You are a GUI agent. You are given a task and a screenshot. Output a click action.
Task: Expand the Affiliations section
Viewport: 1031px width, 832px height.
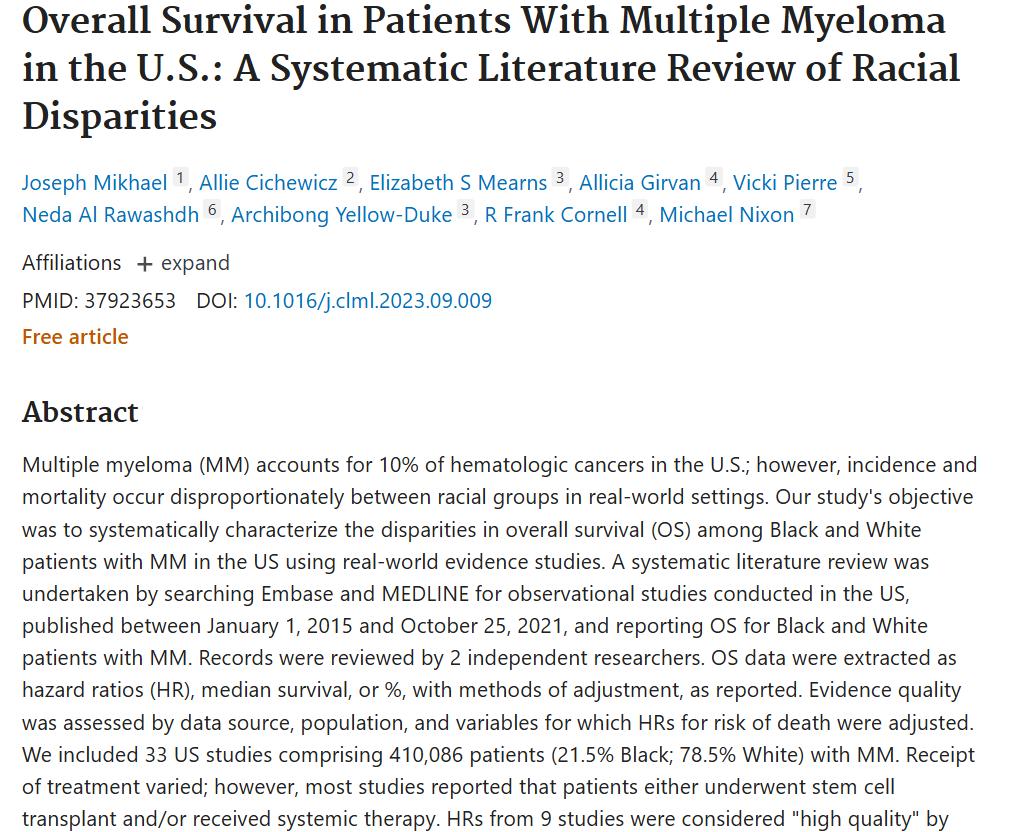183,263
